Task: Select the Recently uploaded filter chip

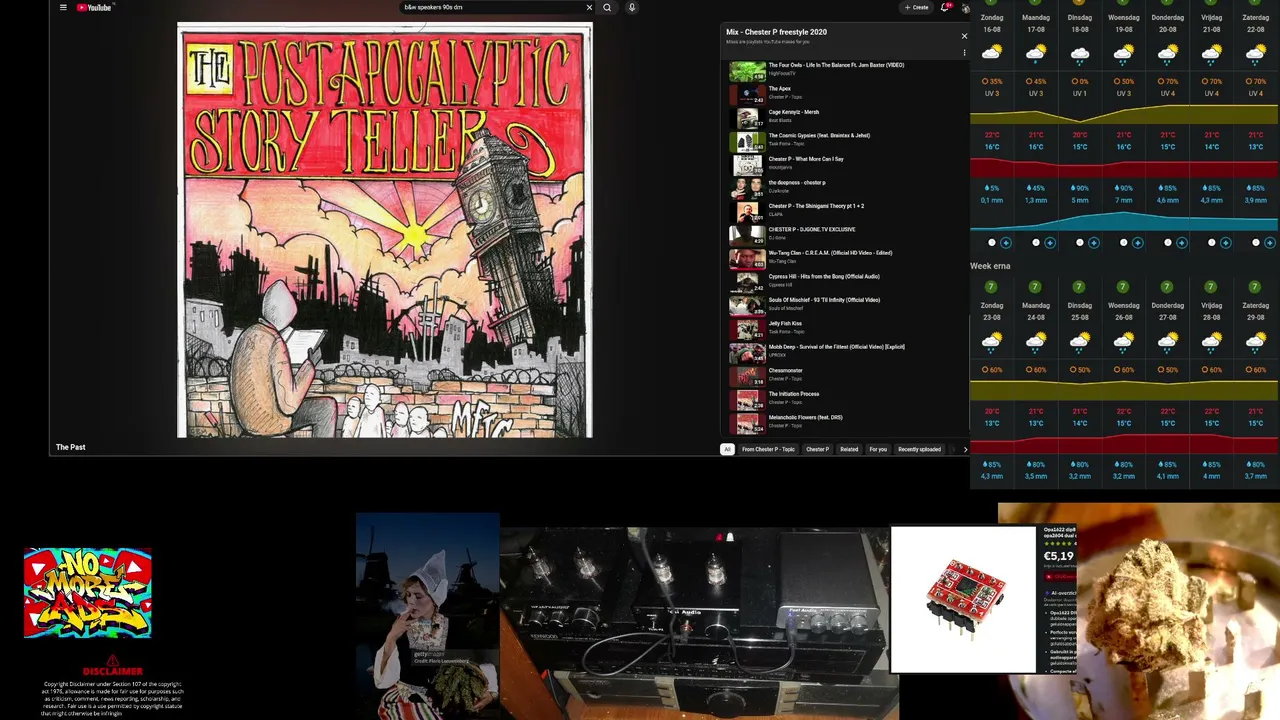Action: 919,449
